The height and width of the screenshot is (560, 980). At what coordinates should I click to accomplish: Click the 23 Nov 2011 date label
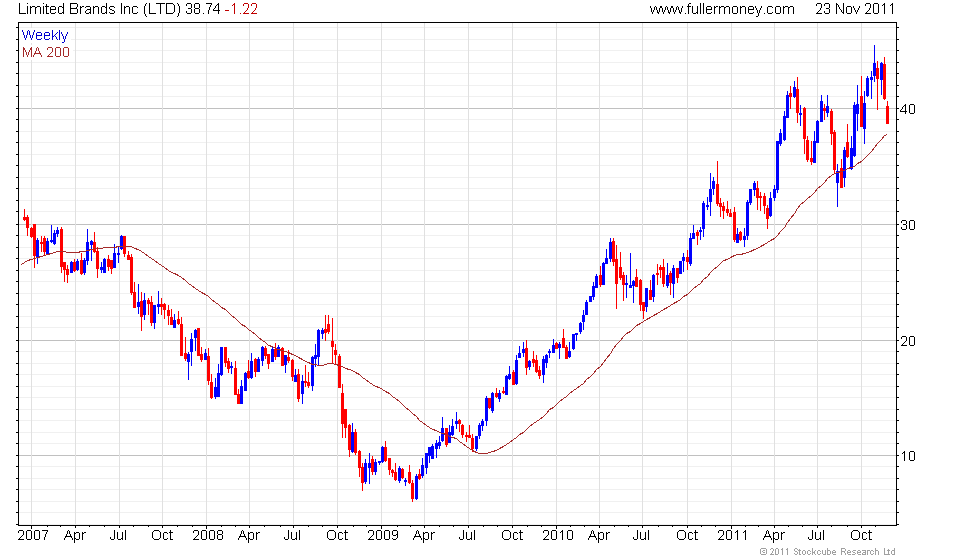tap(854, 9)
